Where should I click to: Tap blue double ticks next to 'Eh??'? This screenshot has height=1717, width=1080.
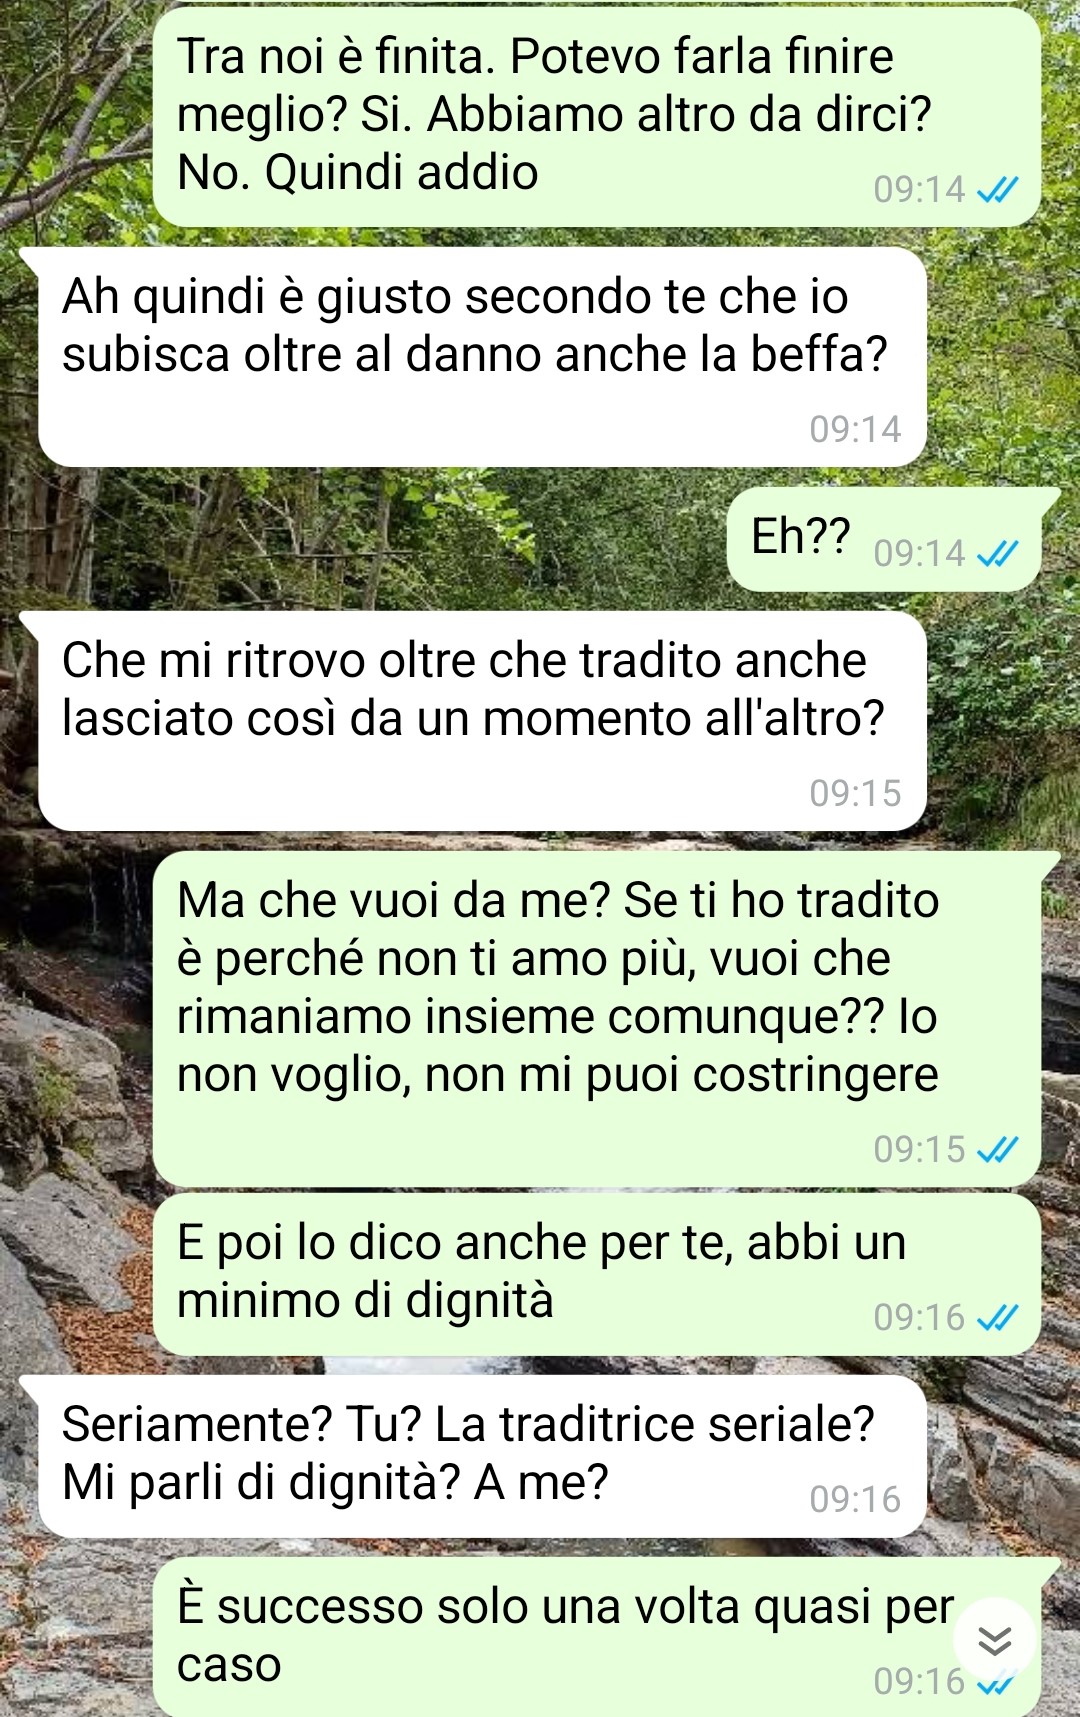tap(997, 553)
